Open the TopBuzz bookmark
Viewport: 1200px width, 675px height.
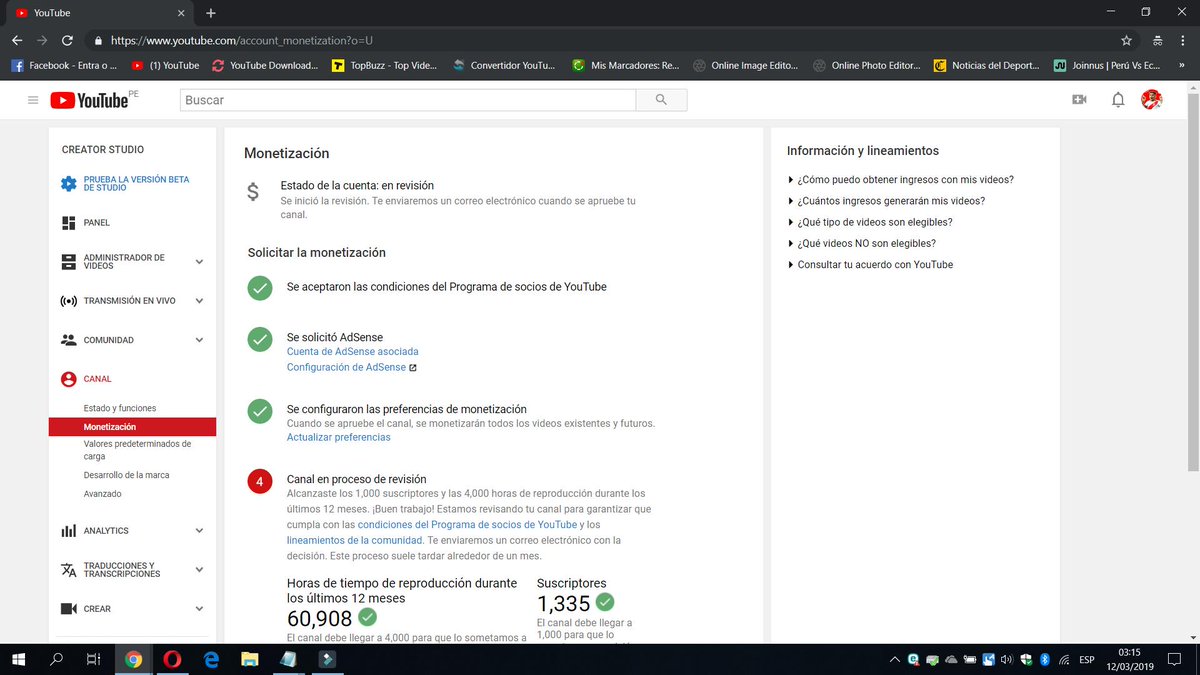[x=385, y=65]
